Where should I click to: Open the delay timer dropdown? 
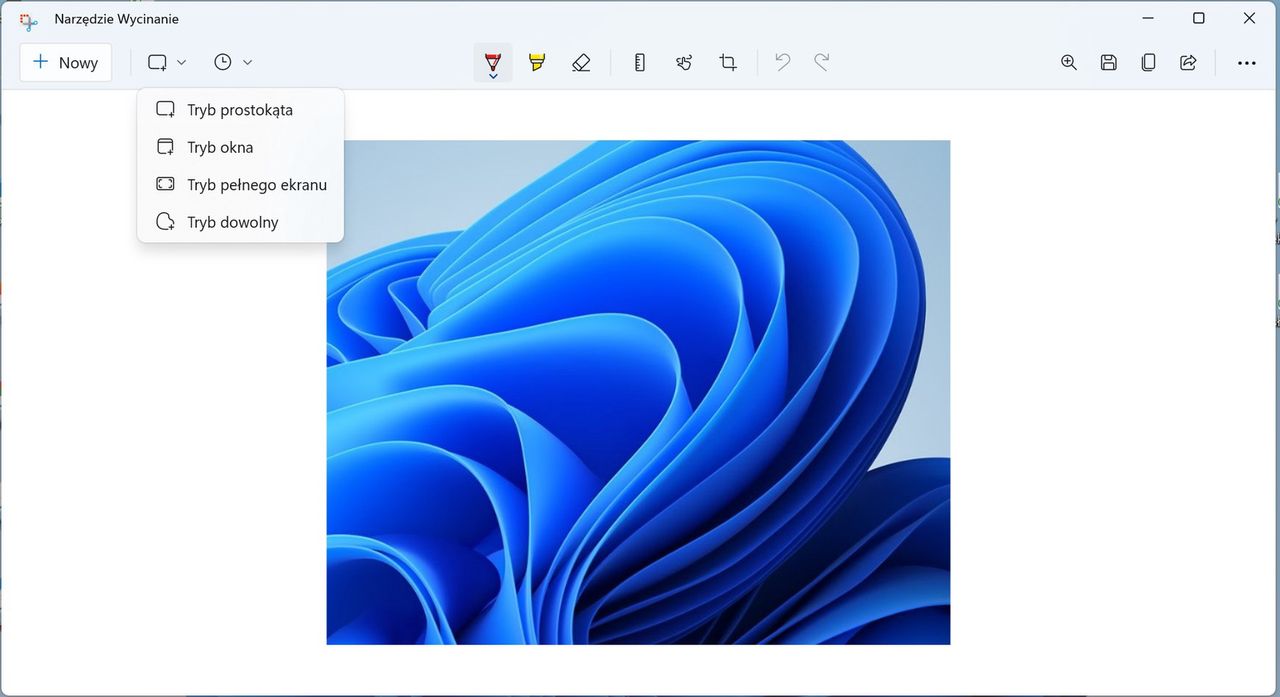(x=232, y=62)
